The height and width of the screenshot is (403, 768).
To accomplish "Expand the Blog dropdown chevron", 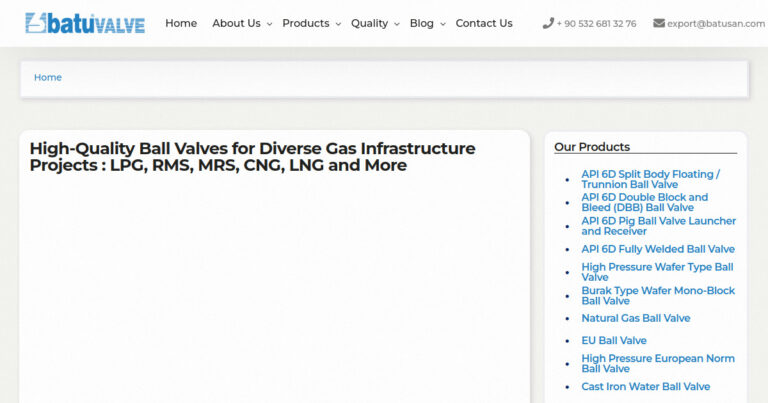I will [442, 24].
